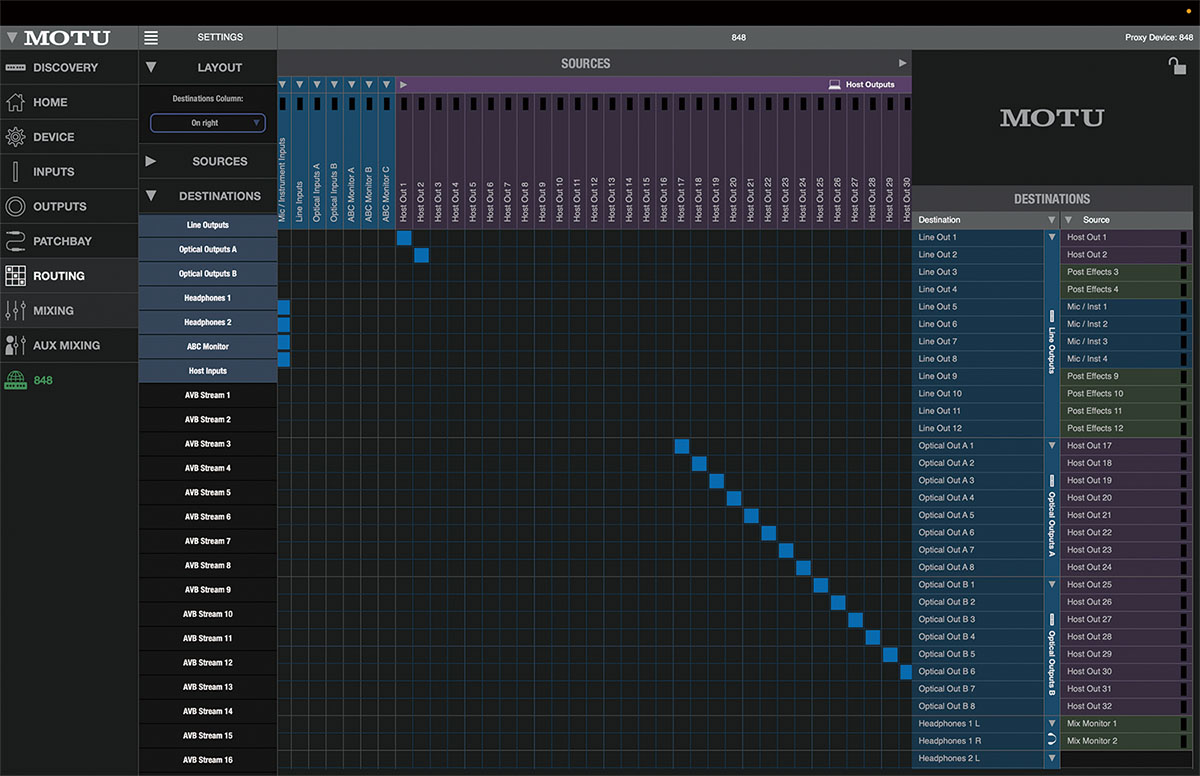Open the Destinations Column dropdown showing On right
The height and width of the screenshot is (776, 1200).
(x=208, y=123)
